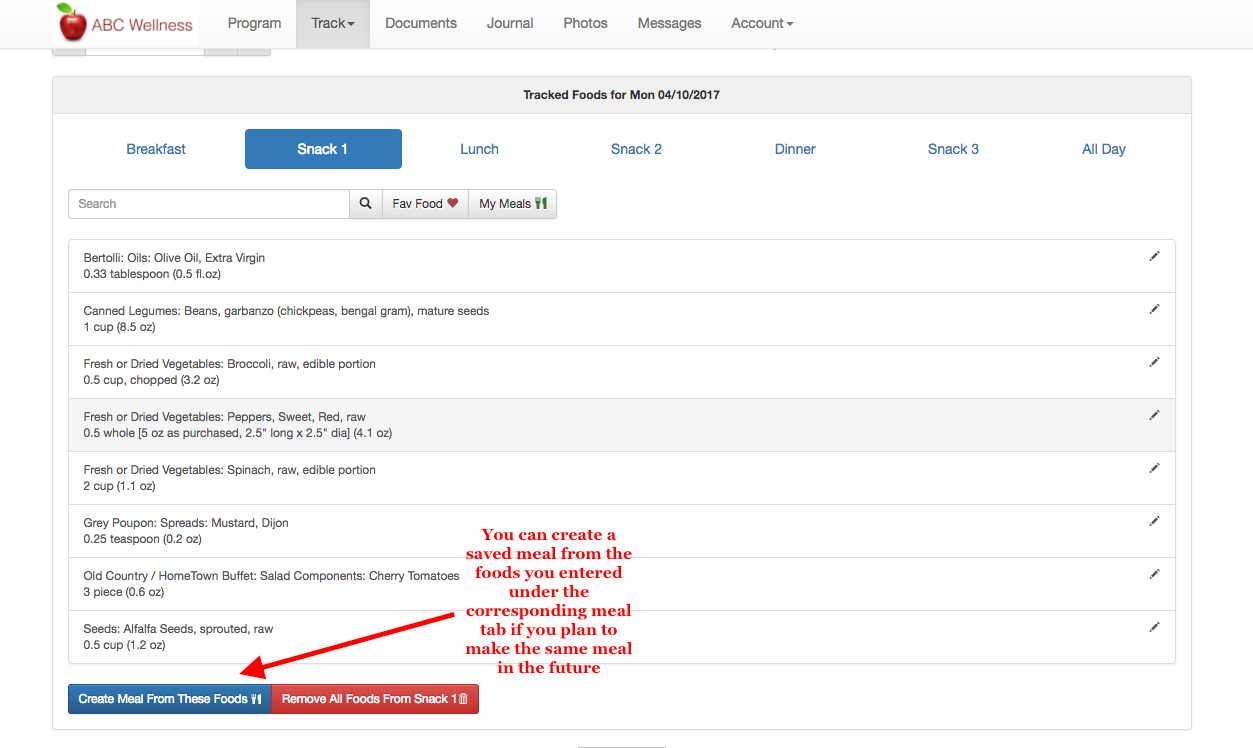Edit the Bertolli Olive Oil entry pencil

[x=1154, y=256]
